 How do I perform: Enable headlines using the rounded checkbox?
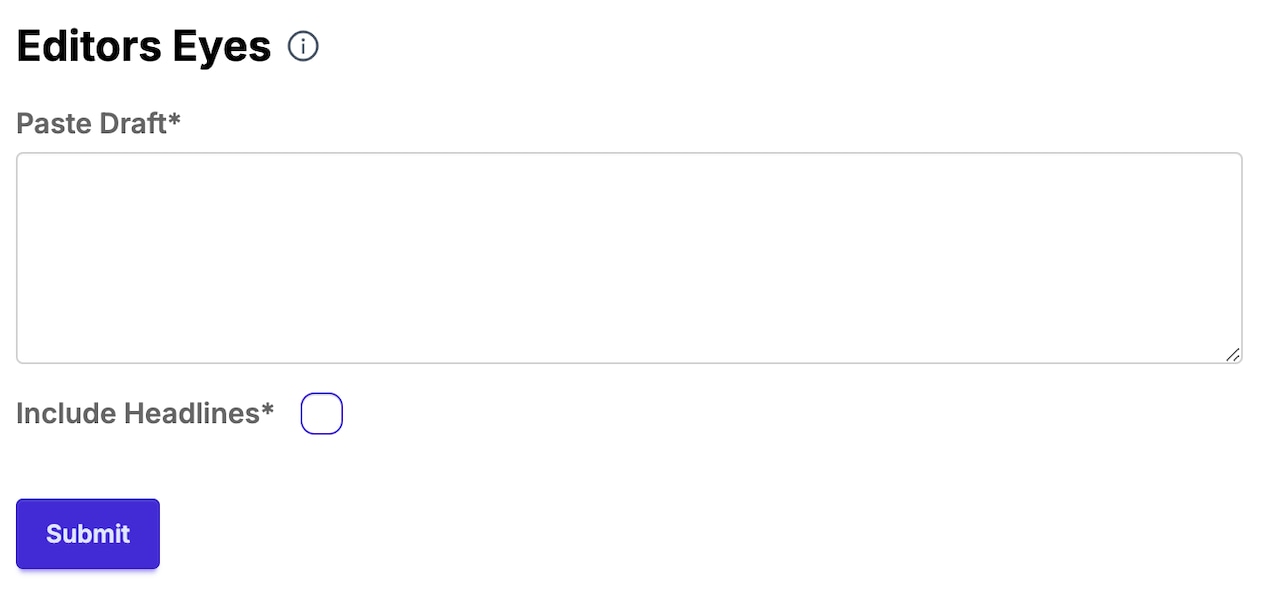click(322, 414)
